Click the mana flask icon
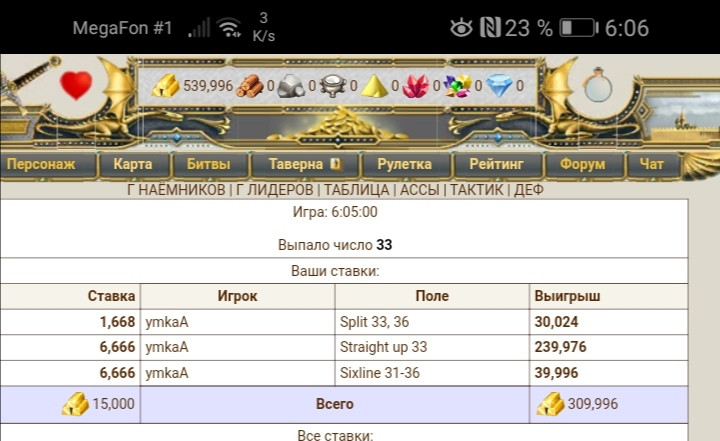720x441 pixels. click(x=597, y=85)
